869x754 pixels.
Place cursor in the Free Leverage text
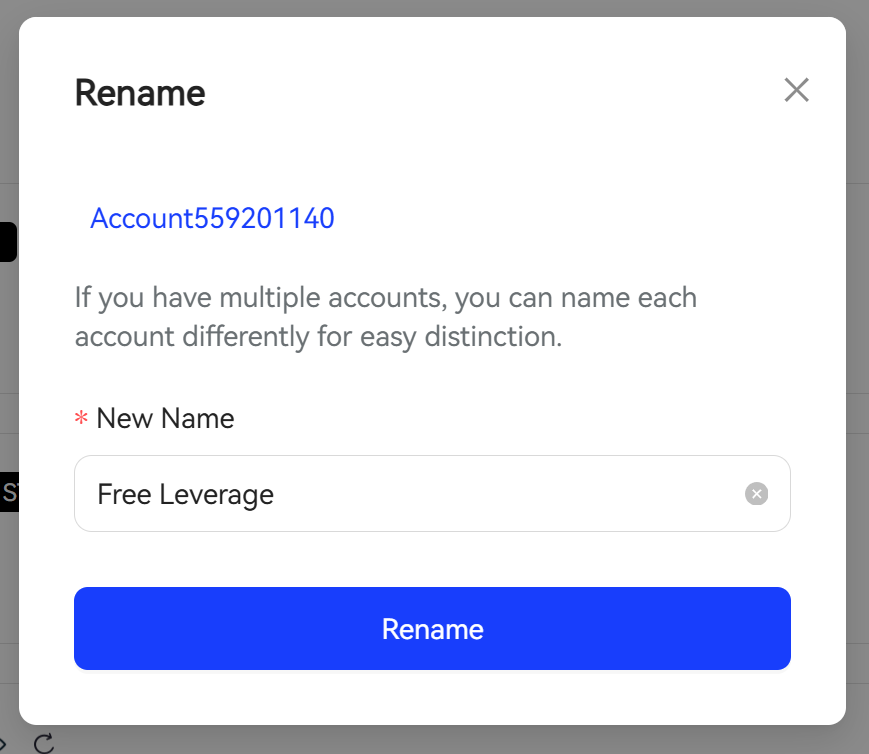185,495
